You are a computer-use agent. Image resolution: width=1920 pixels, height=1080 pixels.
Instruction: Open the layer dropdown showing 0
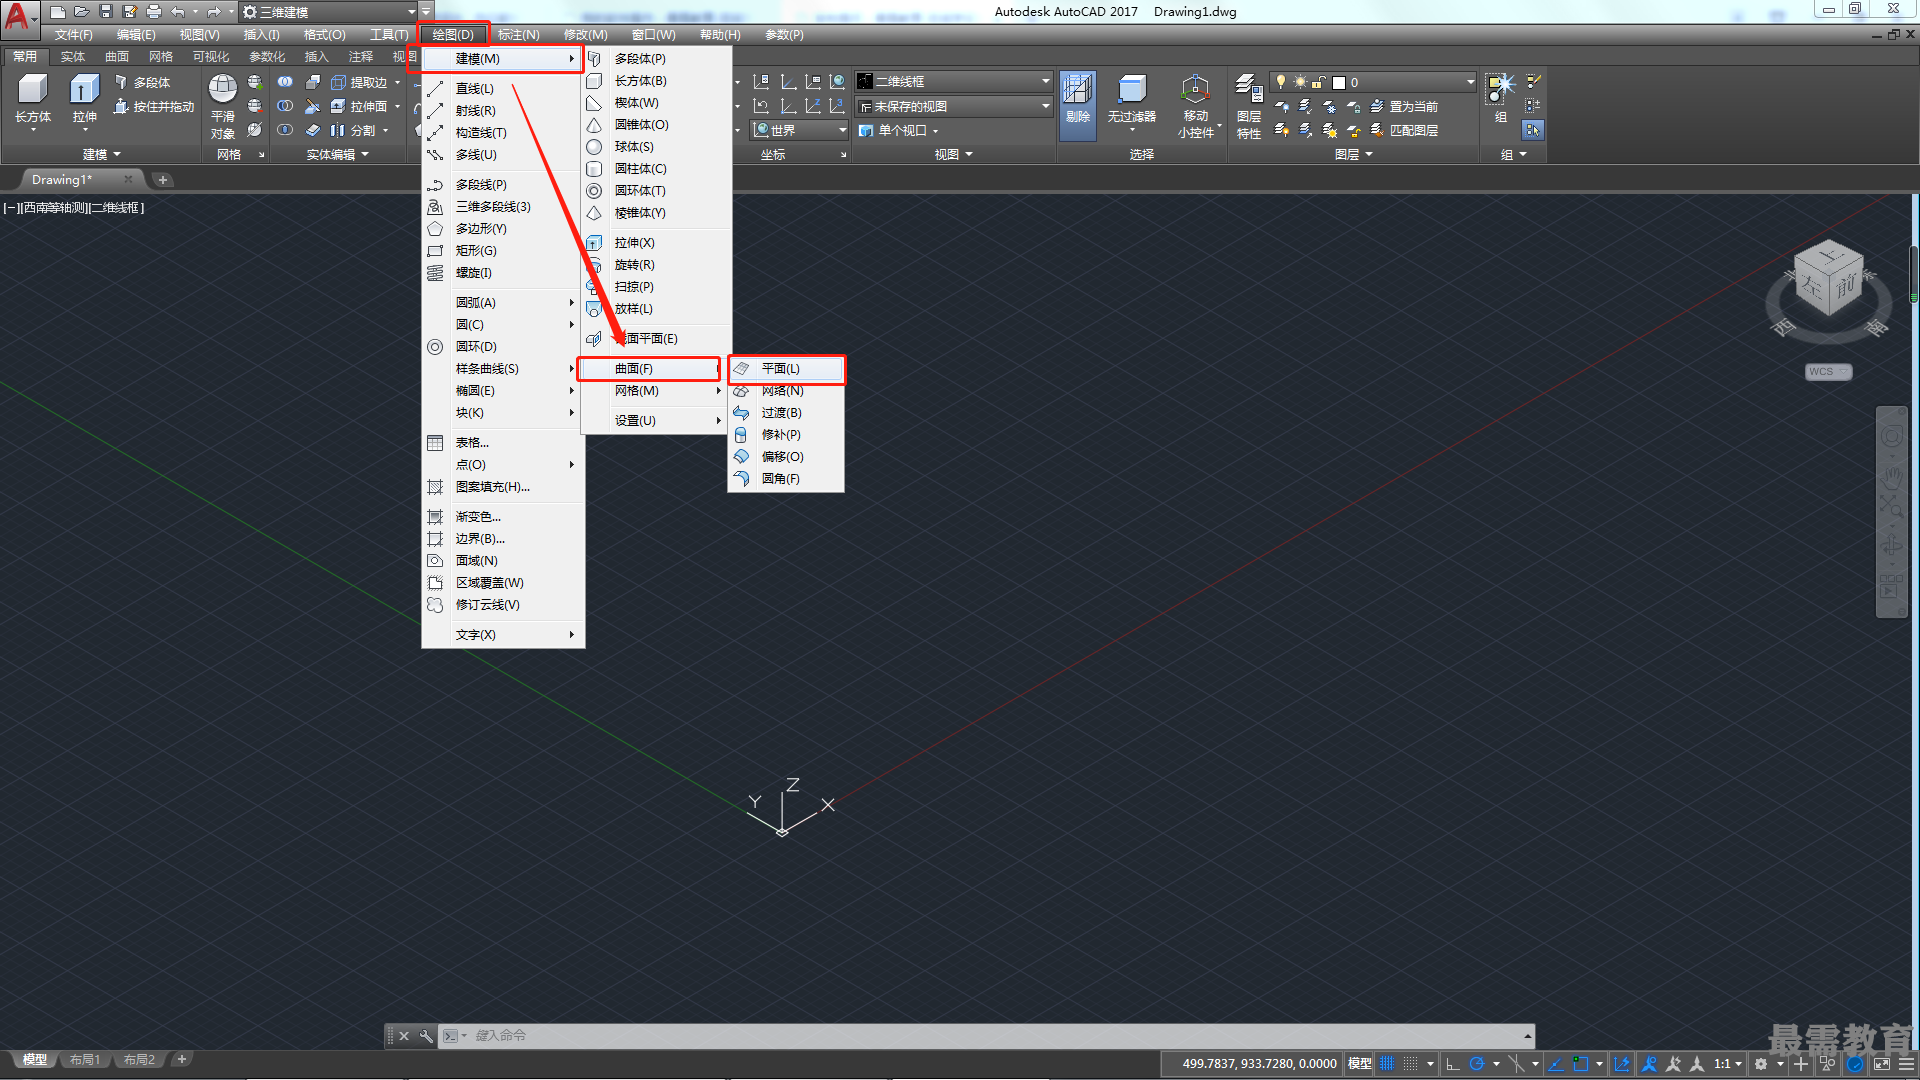click(1373, 82)
